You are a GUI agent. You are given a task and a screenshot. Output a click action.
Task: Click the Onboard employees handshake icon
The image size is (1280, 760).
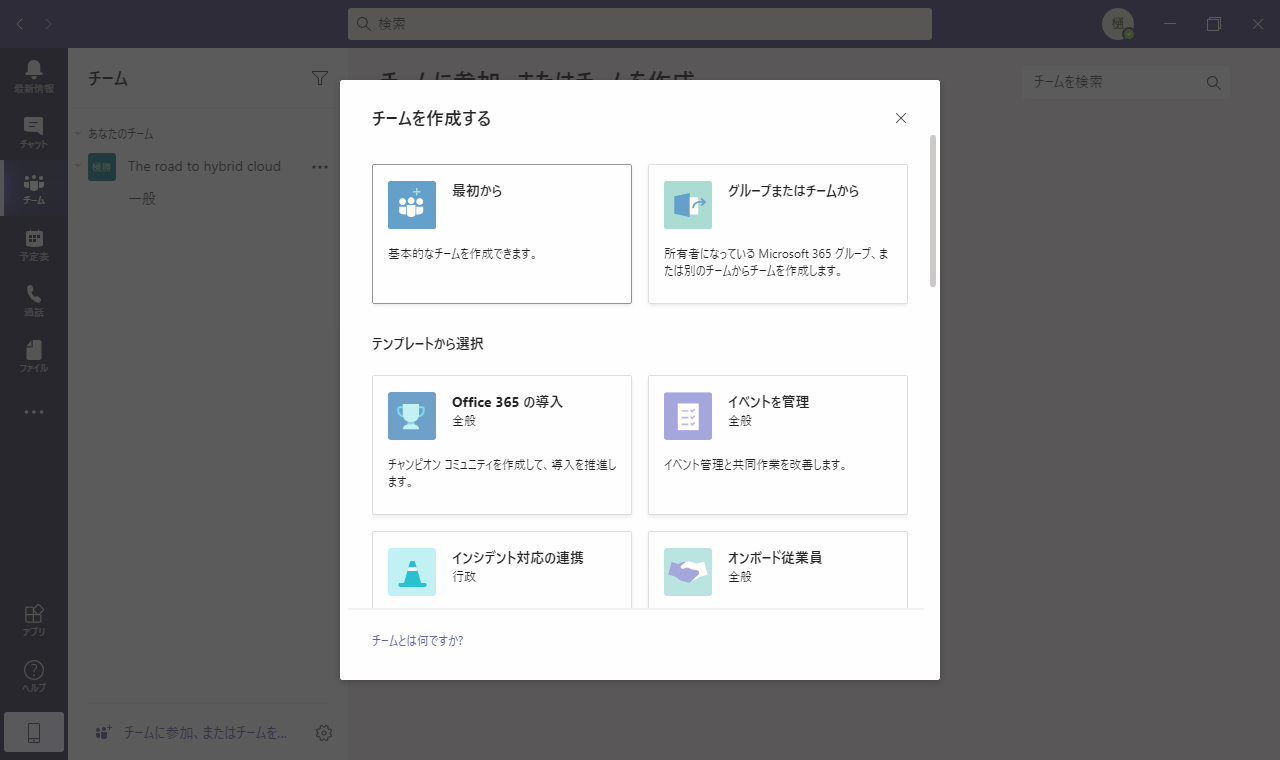[x=688, y=572]
